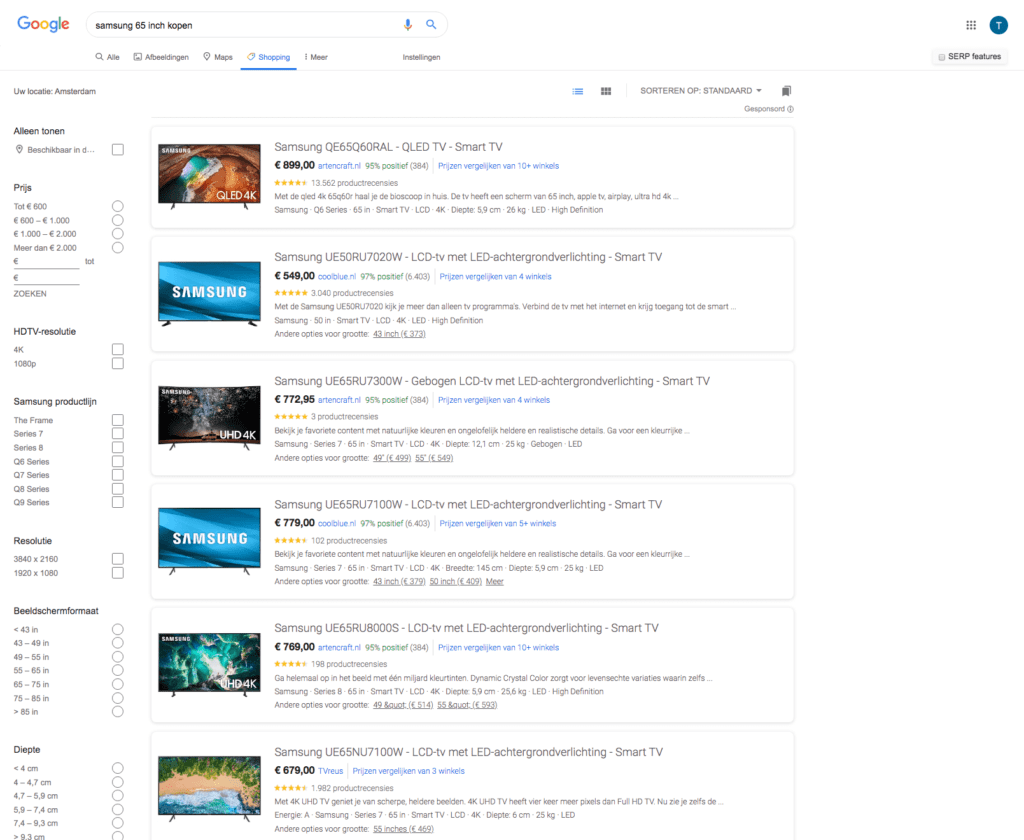1024x840 pixels.
Task: Open coolblue.nl seller link for UE65RU7100W
Action: tap(337, 524)
